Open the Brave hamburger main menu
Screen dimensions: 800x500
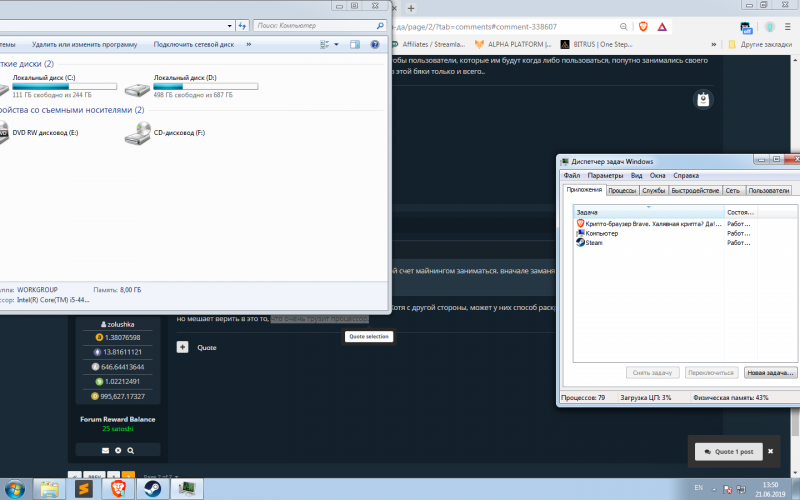tap(788, 27)
